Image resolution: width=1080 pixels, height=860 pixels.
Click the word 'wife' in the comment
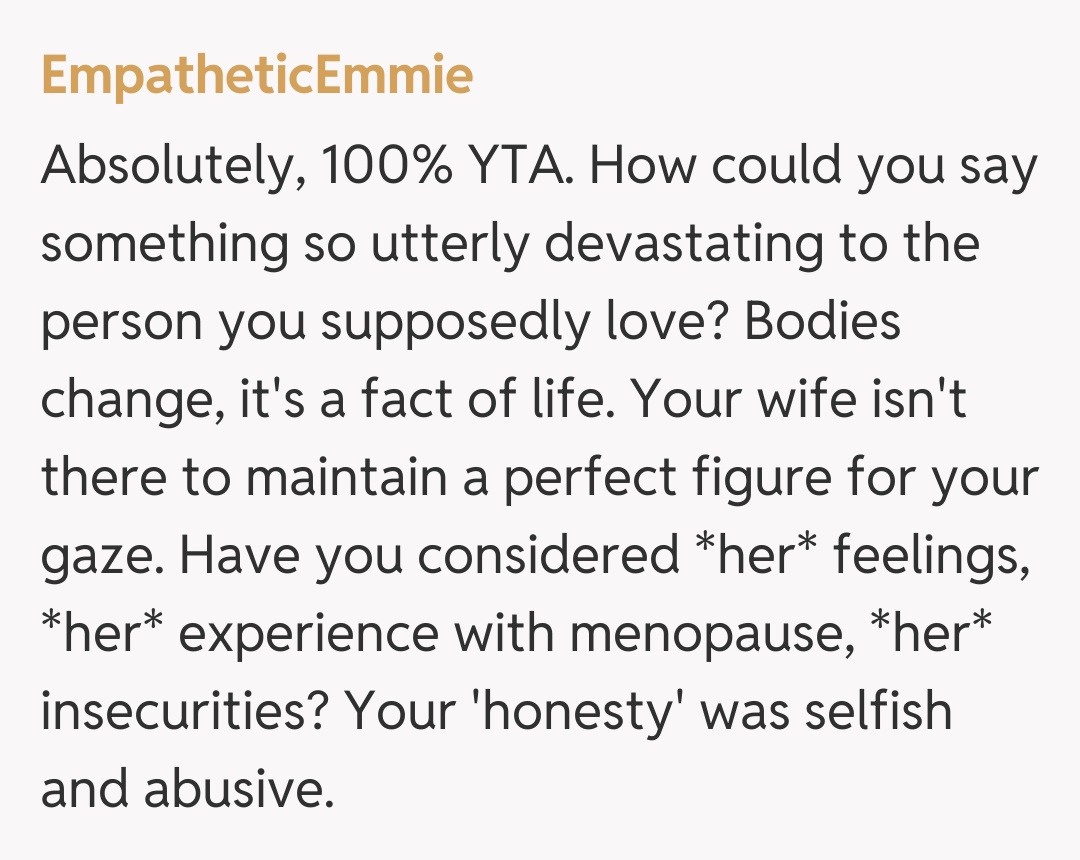(826, 400)
